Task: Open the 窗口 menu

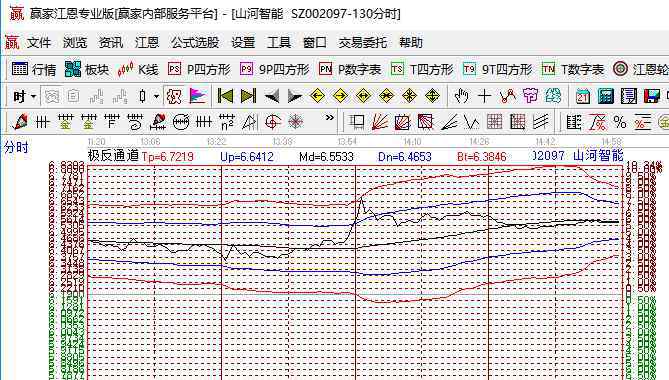Action: pyautogui.click(x=314, y=43)
